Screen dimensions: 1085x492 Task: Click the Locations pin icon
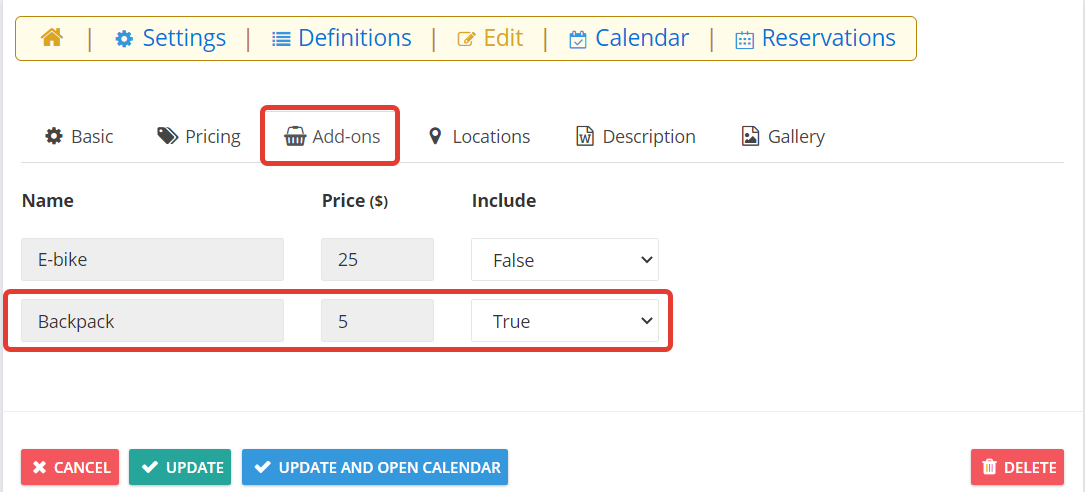(435, 136)
